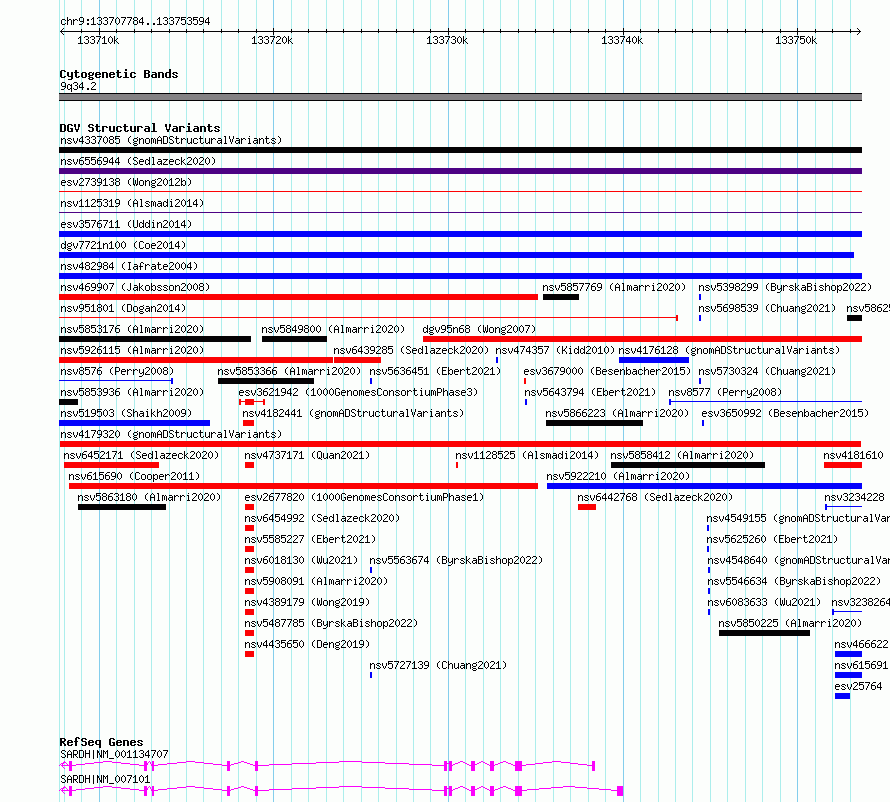Click nsv5727139 (Chuang2021) label
Screen dimensions: 890x802
point(438,665)
